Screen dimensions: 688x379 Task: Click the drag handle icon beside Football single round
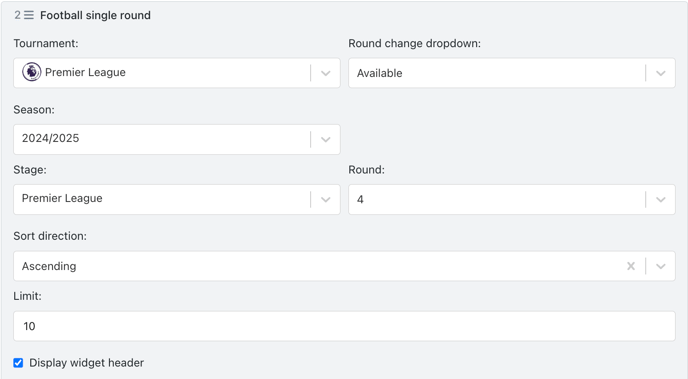click(29, 15)
